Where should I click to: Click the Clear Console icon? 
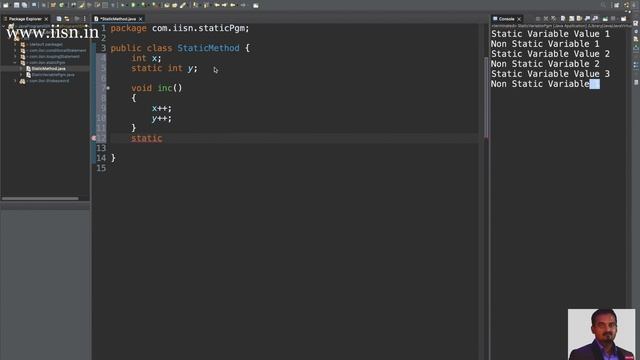pyautogui.click(x=563, y=19)
